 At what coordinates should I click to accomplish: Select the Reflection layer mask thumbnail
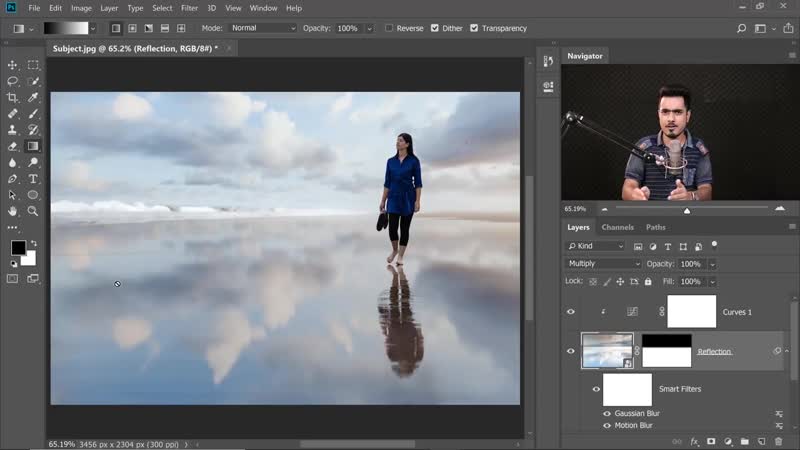(x=666, y=351)
